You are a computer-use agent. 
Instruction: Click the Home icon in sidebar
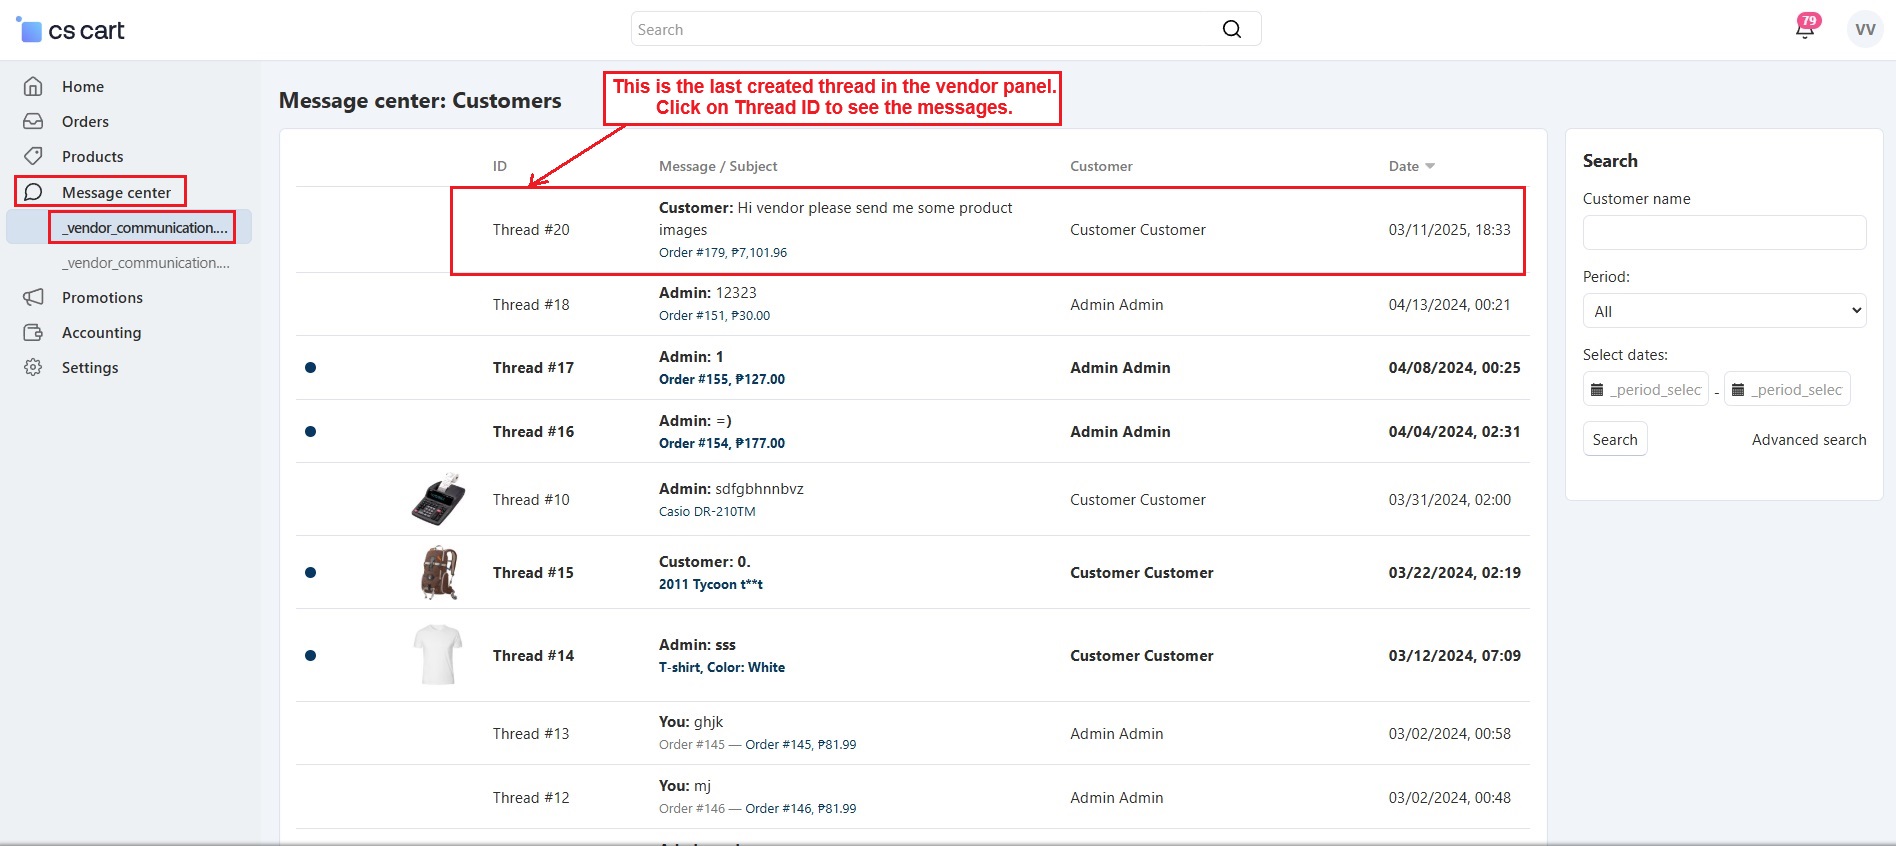(x=33, y=86)
